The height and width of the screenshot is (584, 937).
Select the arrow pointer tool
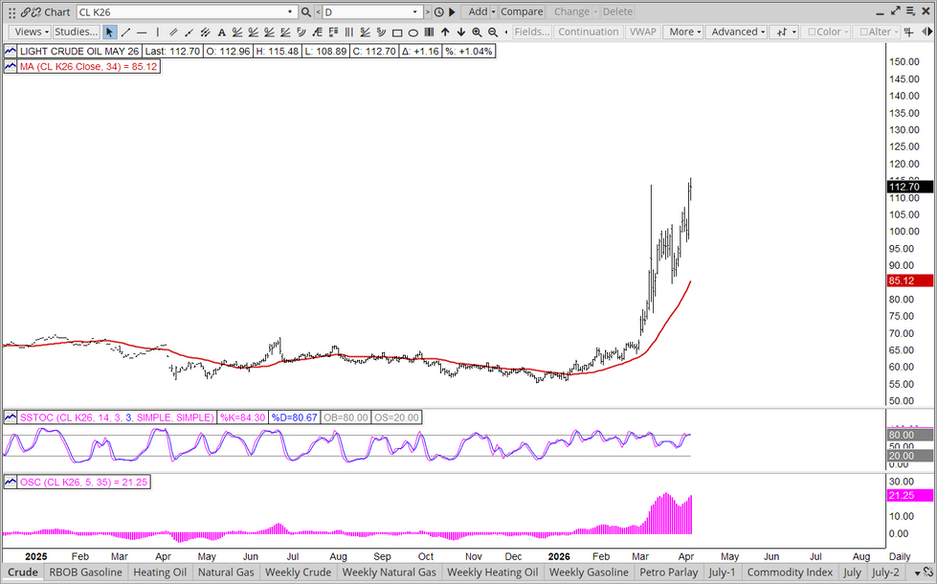click(x=109, y=32)
